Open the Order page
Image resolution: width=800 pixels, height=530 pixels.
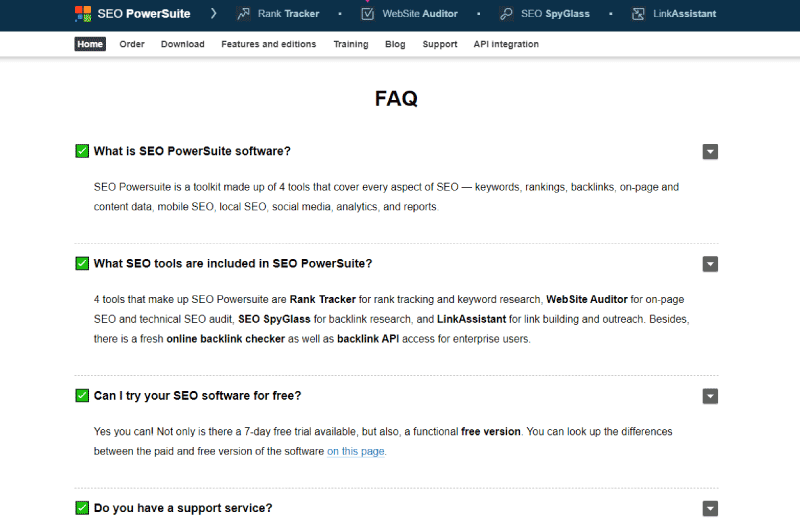click(132, 44)
